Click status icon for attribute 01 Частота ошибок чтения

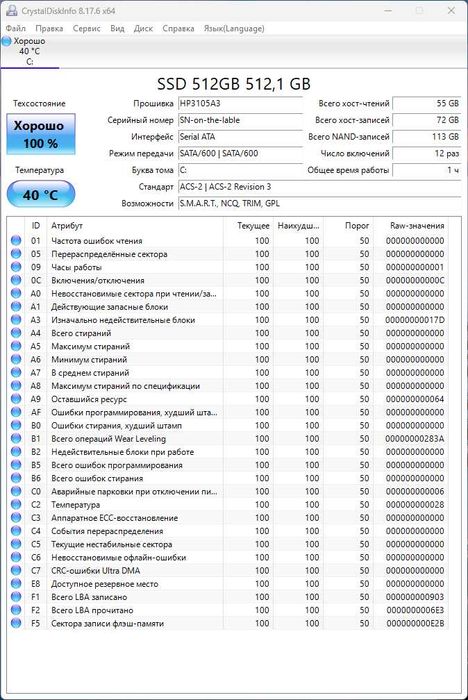tap(16, 241)
